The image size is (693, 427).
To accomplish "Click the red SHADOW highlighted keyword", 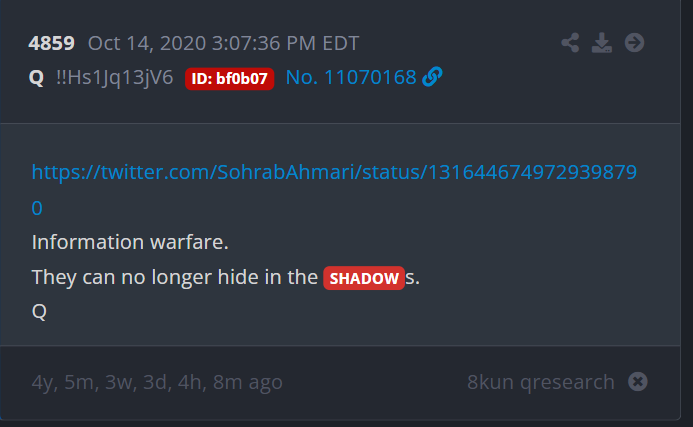I will (364, 278).
